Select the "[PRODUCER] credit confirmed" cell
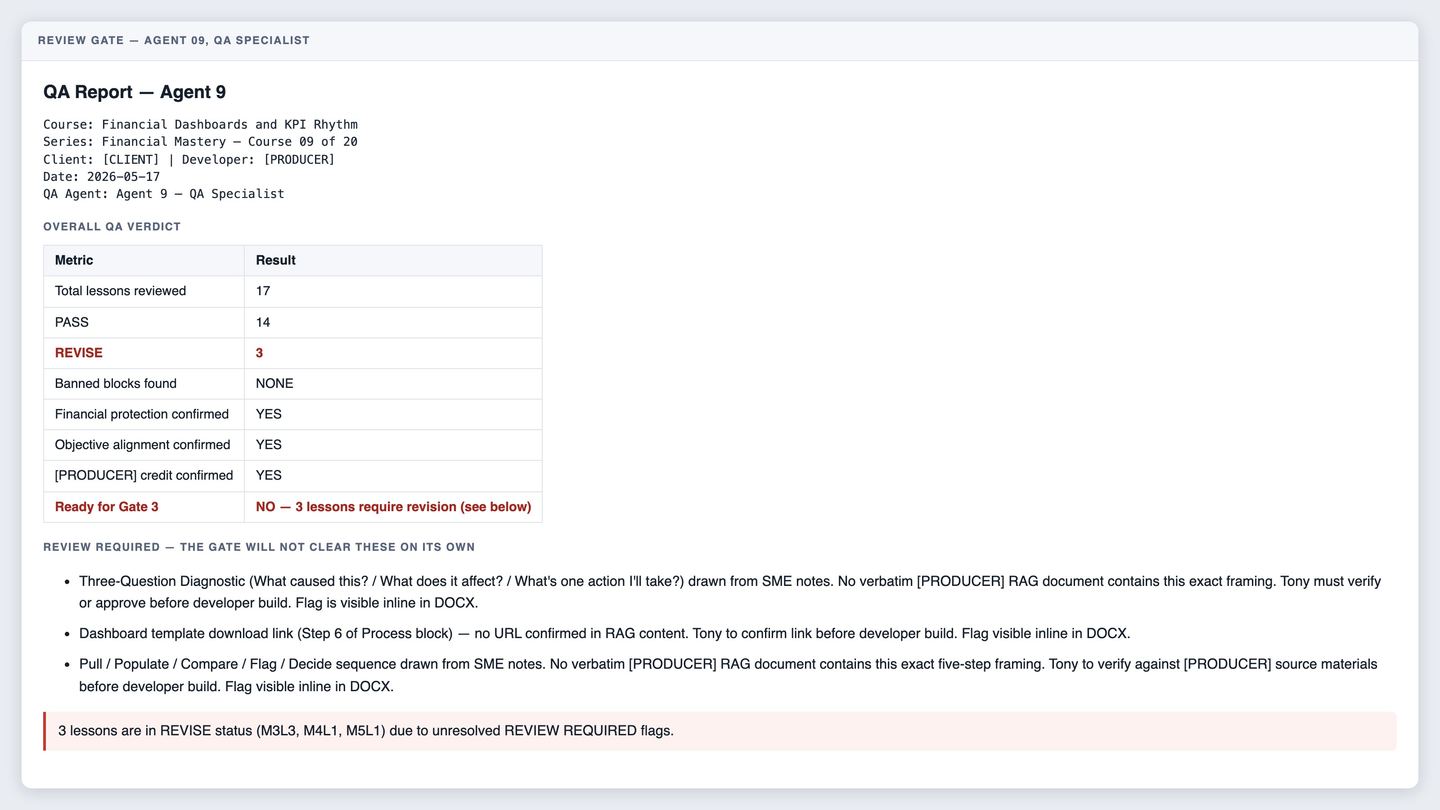 click(144, 476)
